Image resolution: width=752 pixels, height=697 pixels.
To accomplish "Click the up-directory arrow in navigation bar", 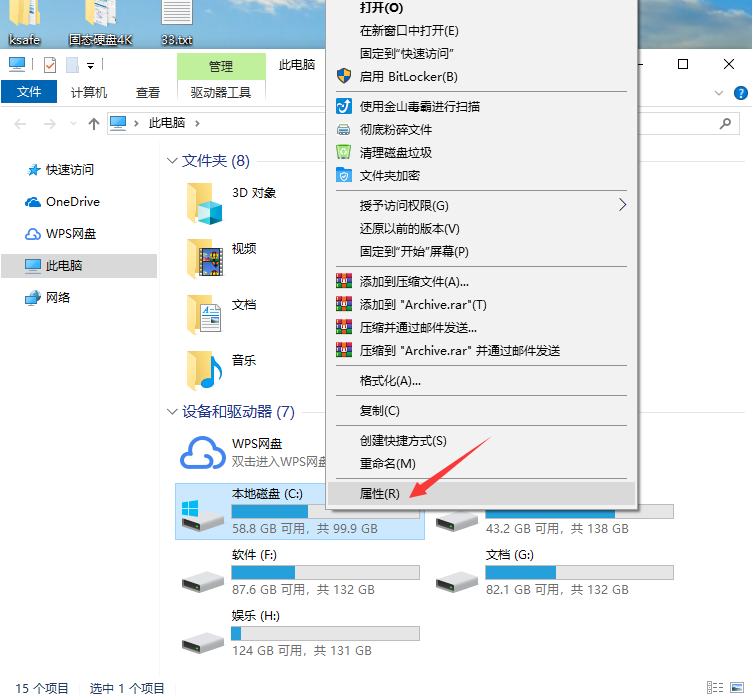I will 94,123.
